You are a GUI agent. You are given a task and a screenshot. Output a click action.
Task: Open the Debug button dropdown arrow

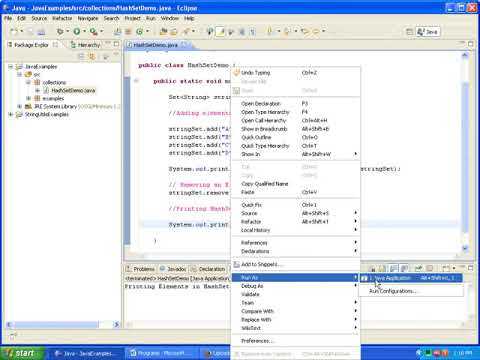pyautogui.click(x=68, y=31)
